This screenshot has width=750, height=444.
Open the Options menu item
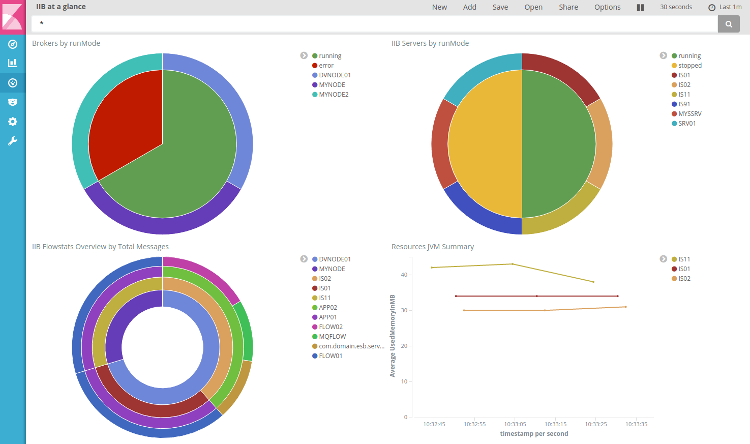[x=607, y=7]
